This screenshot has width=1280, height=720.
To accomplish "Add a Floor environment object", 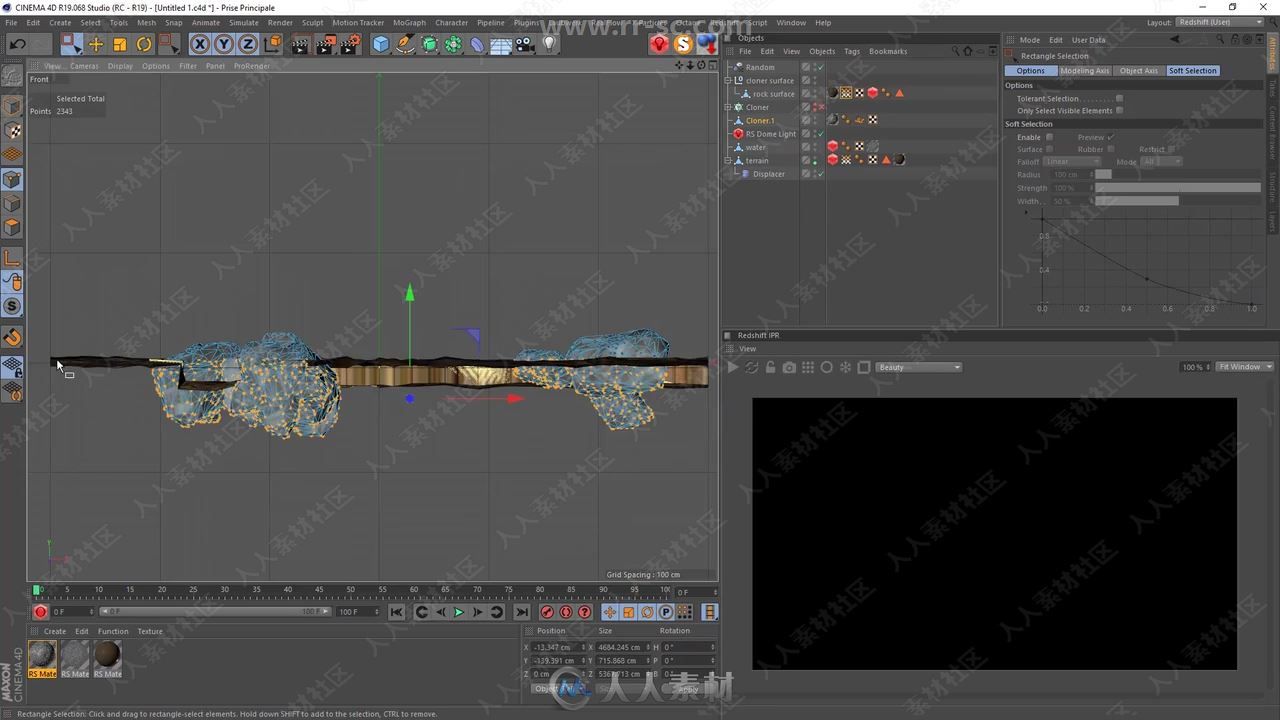I will click(x=501, y=44).
